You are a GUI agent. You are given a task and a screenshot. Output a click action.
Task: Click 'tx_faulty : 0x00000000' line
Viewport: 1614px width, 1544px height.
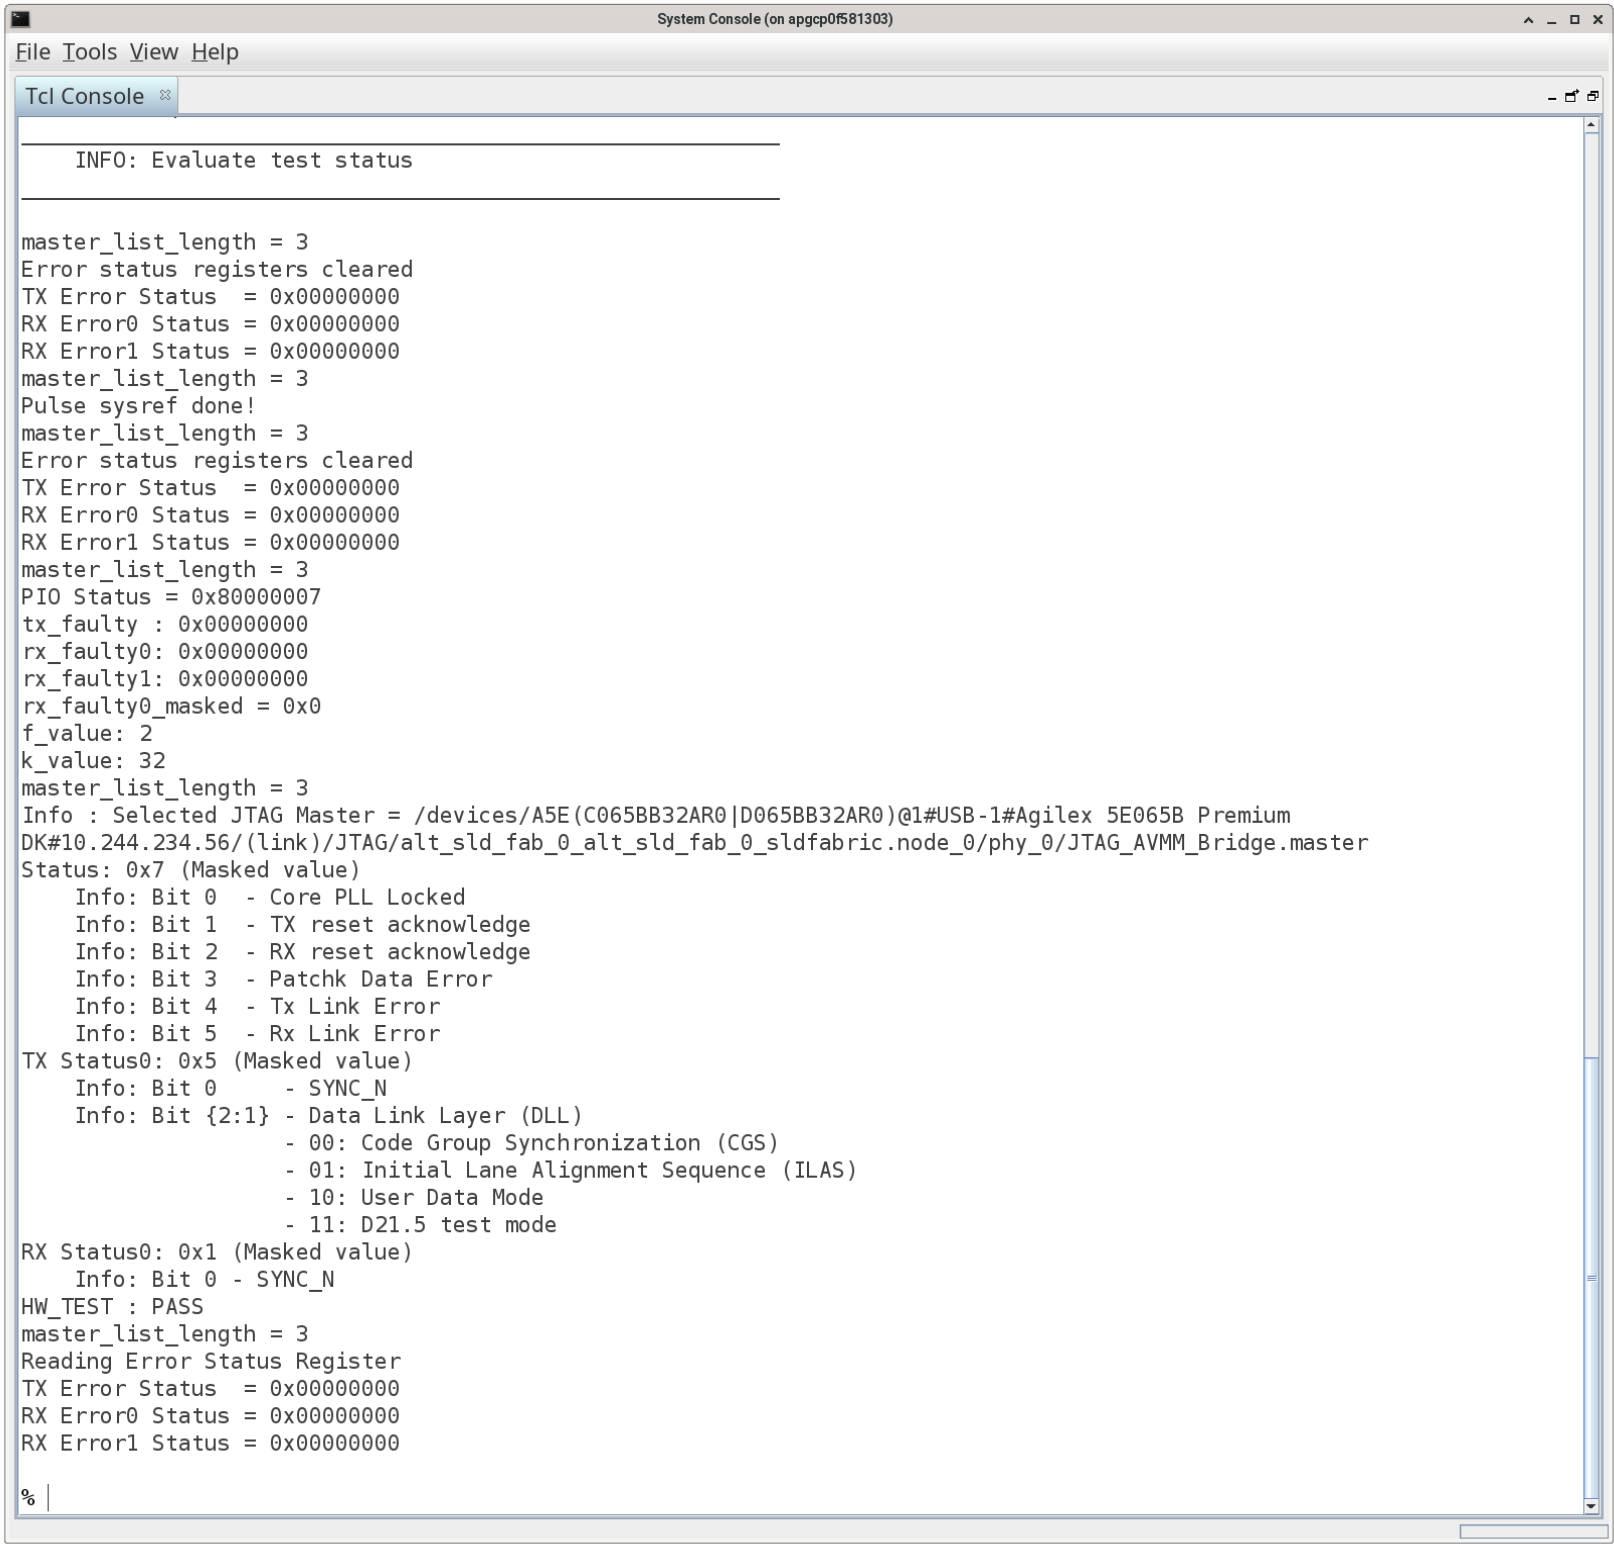pos(164,624)
